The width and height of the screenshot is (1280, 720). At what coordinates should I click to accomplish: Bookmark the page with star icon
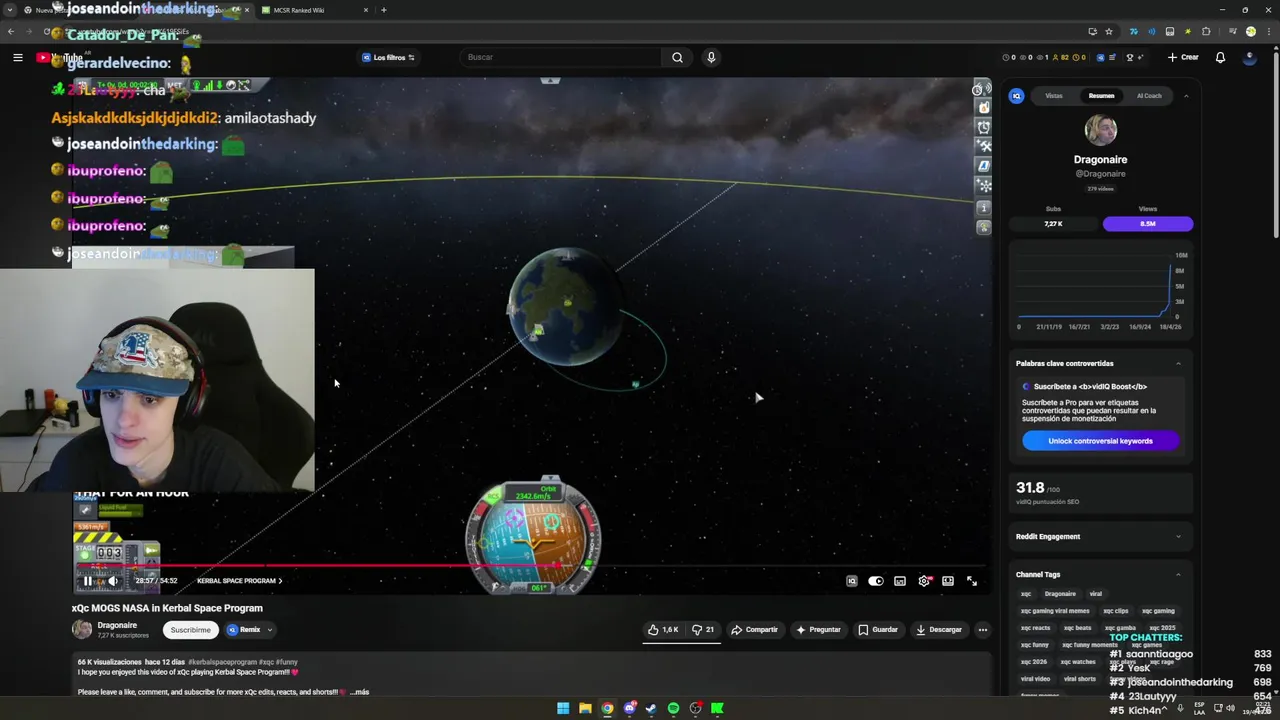point(1109,32)
